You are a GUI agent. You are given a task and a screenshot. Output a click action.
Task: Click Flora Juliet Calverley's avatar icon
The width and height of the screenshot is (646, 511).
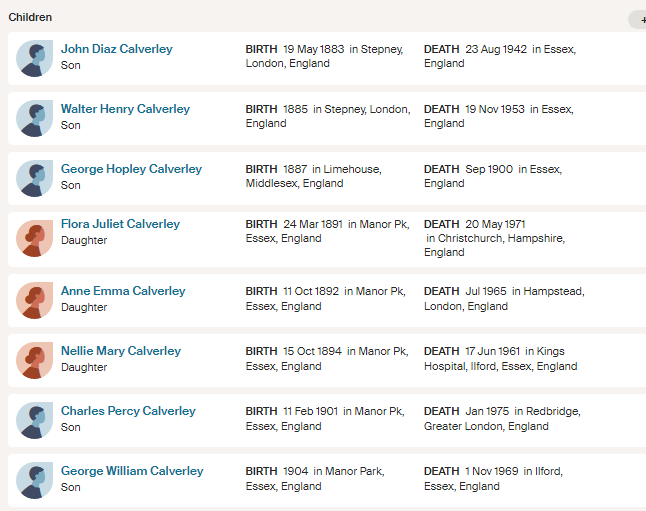(x=34, y=238)
